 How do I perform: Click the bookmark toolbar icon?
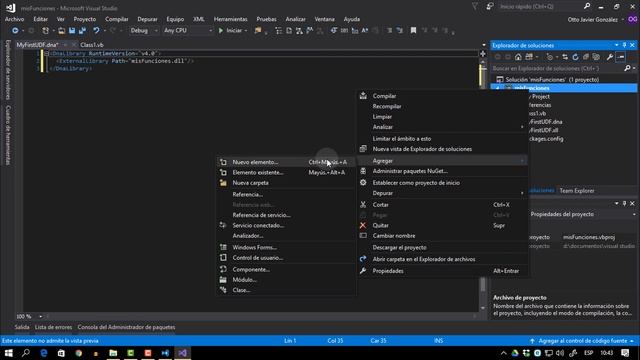click(413, 31)
